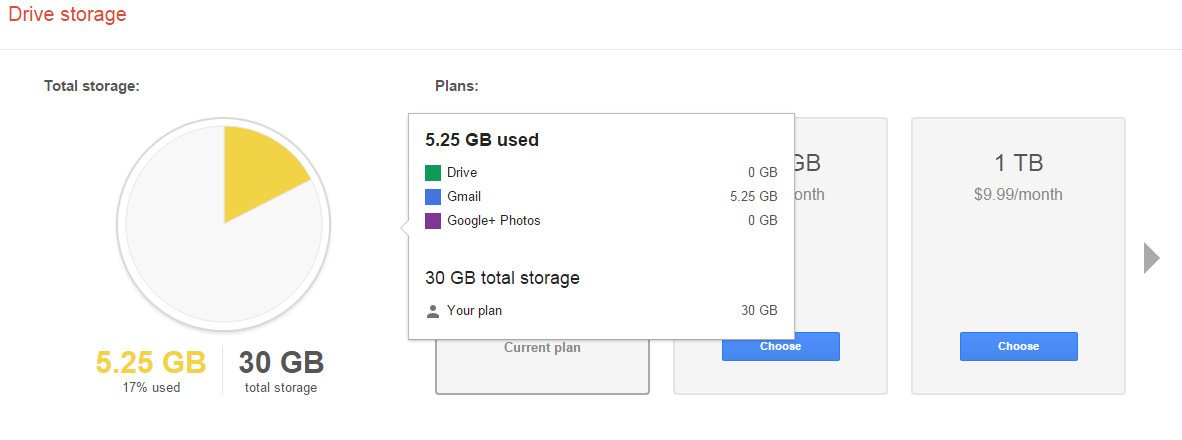
Task: Click the $9.99/month price text
Action: [x=1018, y=195]
